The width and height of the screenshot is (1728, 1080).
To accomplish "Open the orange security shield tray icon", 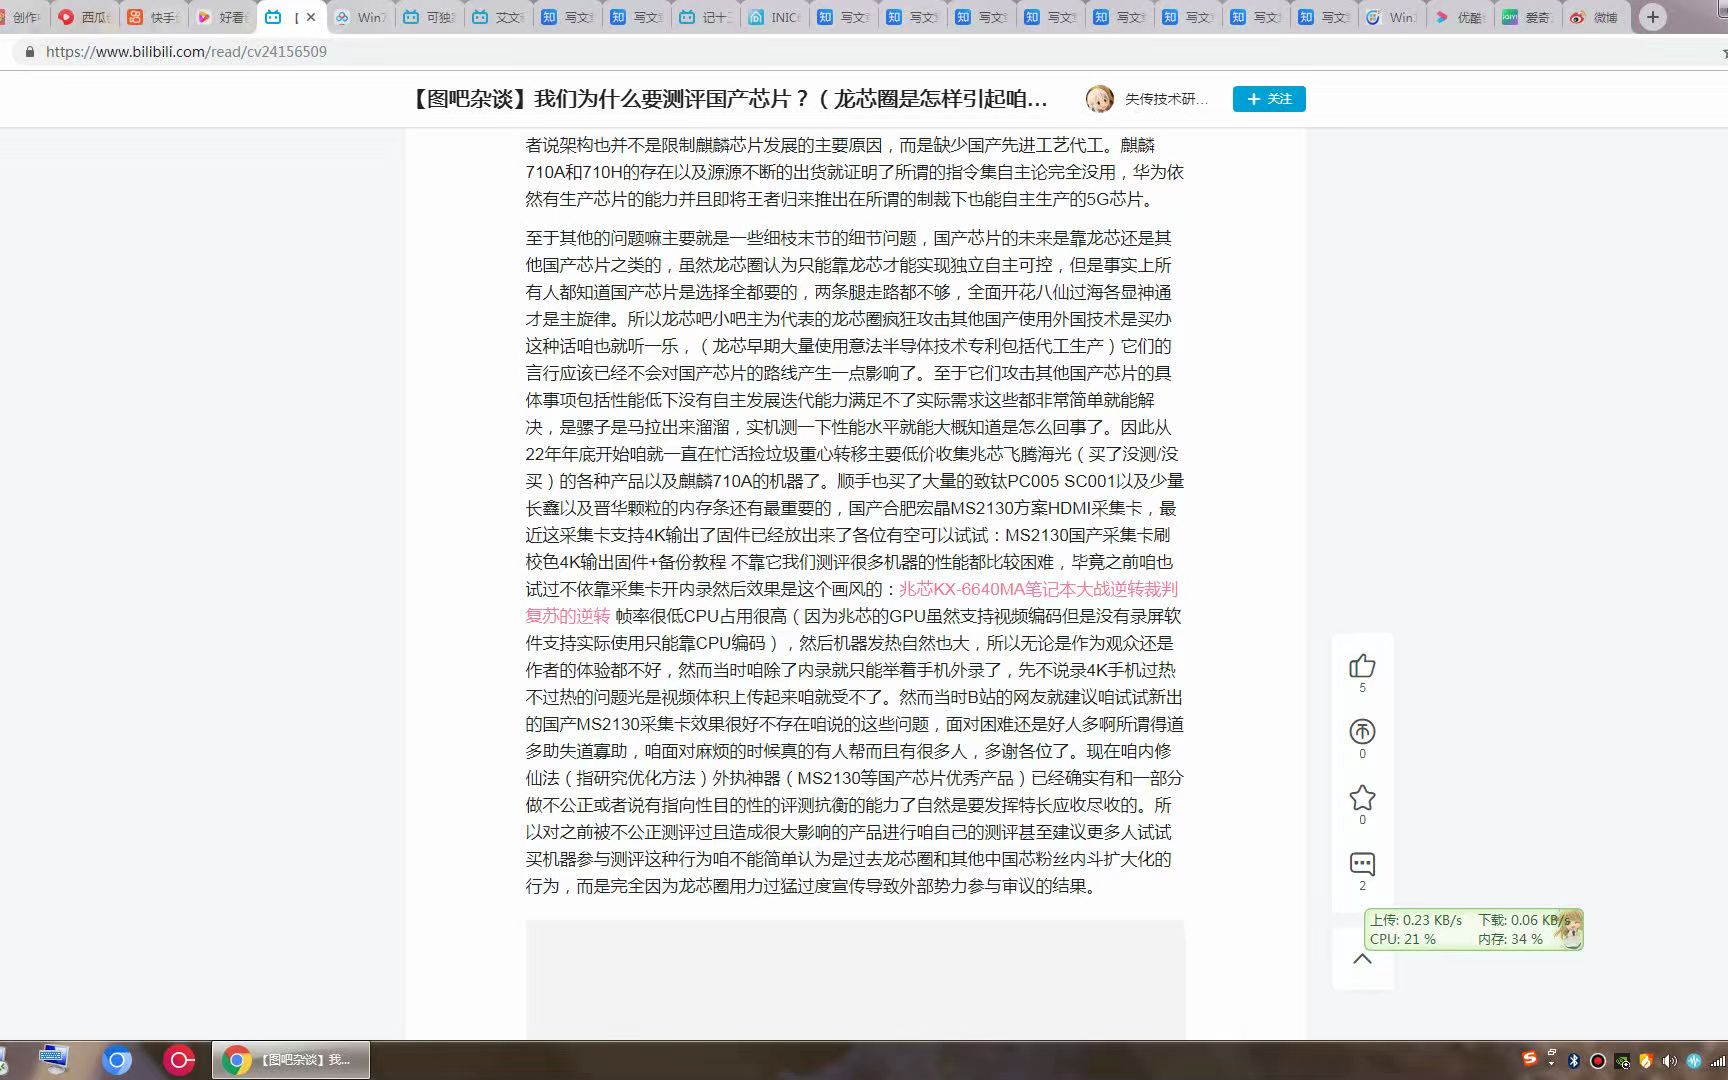I will point(1646,1061).
